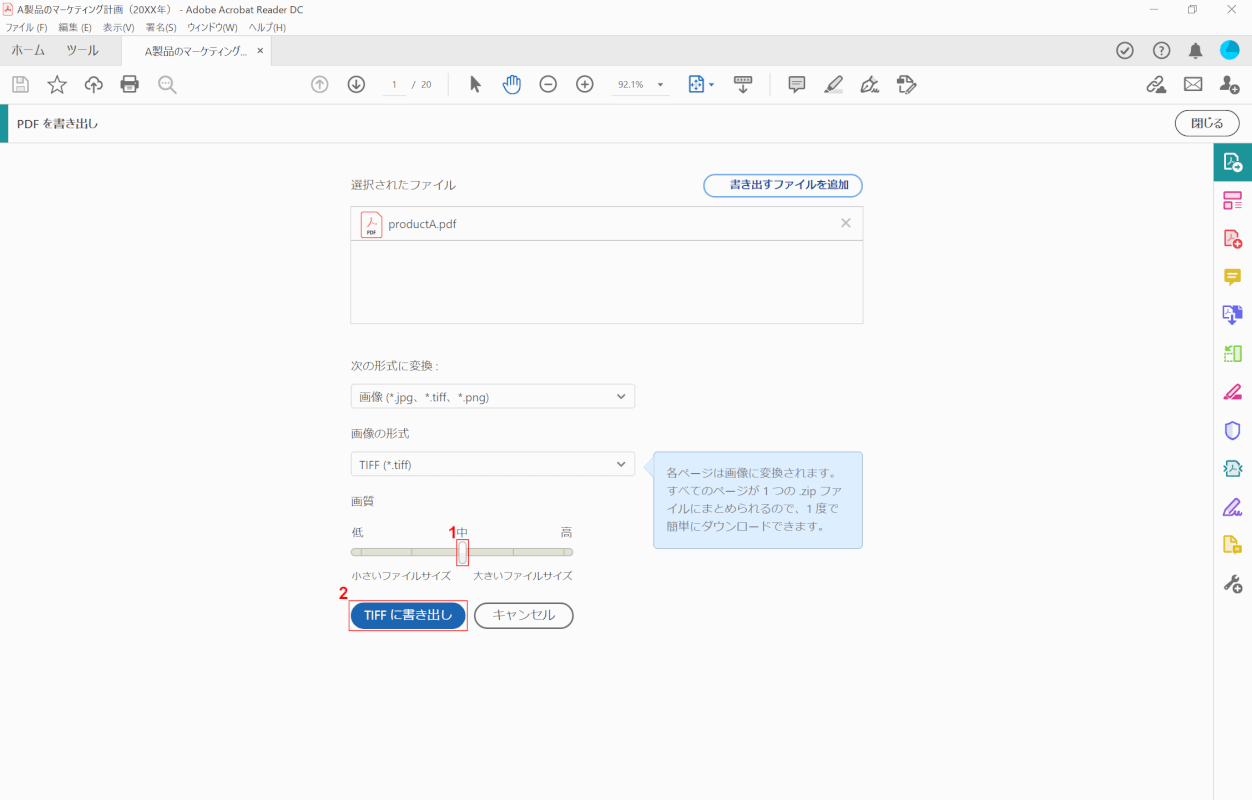The width and height of the screenshot is (1252, 800).
Task: Remove productA.pdf with the X button
Action: pos(846,223)
